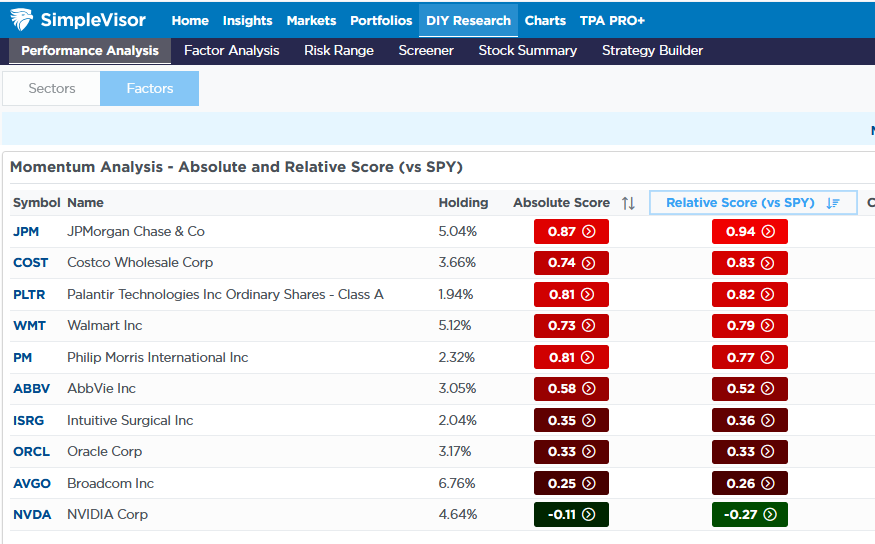Screen dimensions: 875x544
Task: Click the ORCL symbol link
Action: tap(31, 452)
